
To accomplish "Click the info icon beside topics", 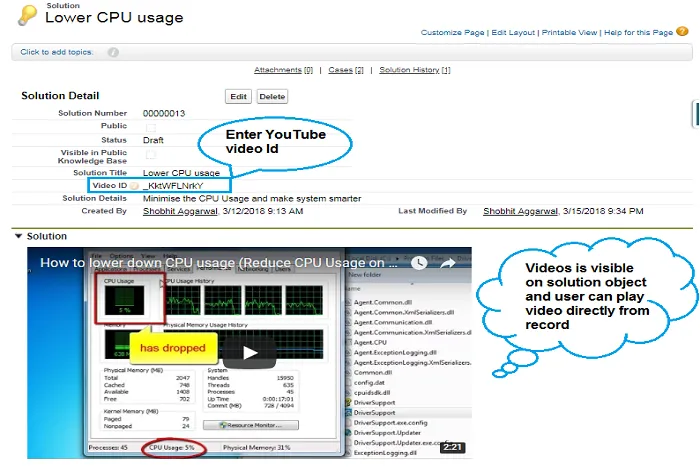I will [x=113, y=52].
